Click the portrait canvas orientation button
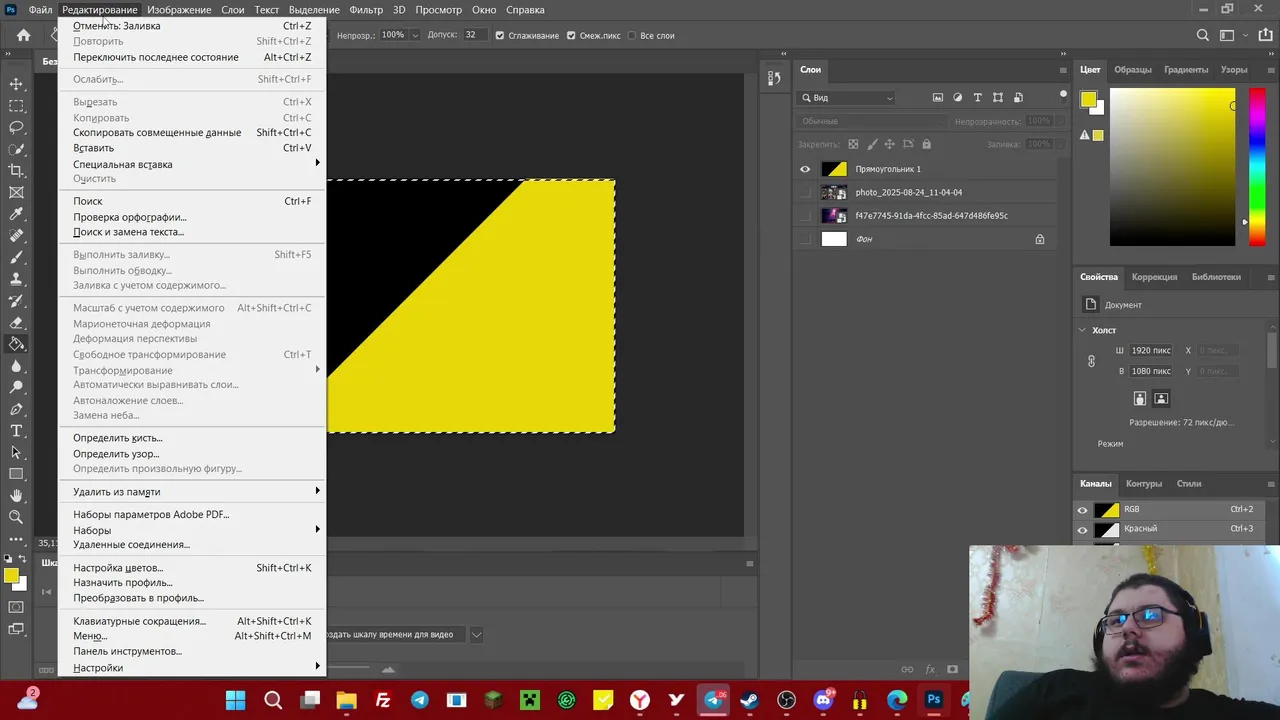 pyautogui.click(x=1139, y=398)
